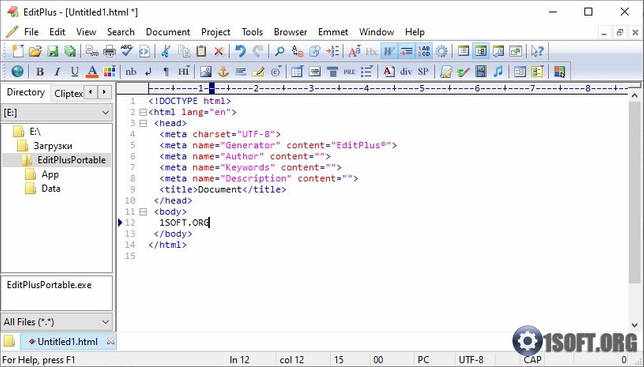Insert paragraph tag with pilcrow icon
644x367 pixels.
coord(166,71)
